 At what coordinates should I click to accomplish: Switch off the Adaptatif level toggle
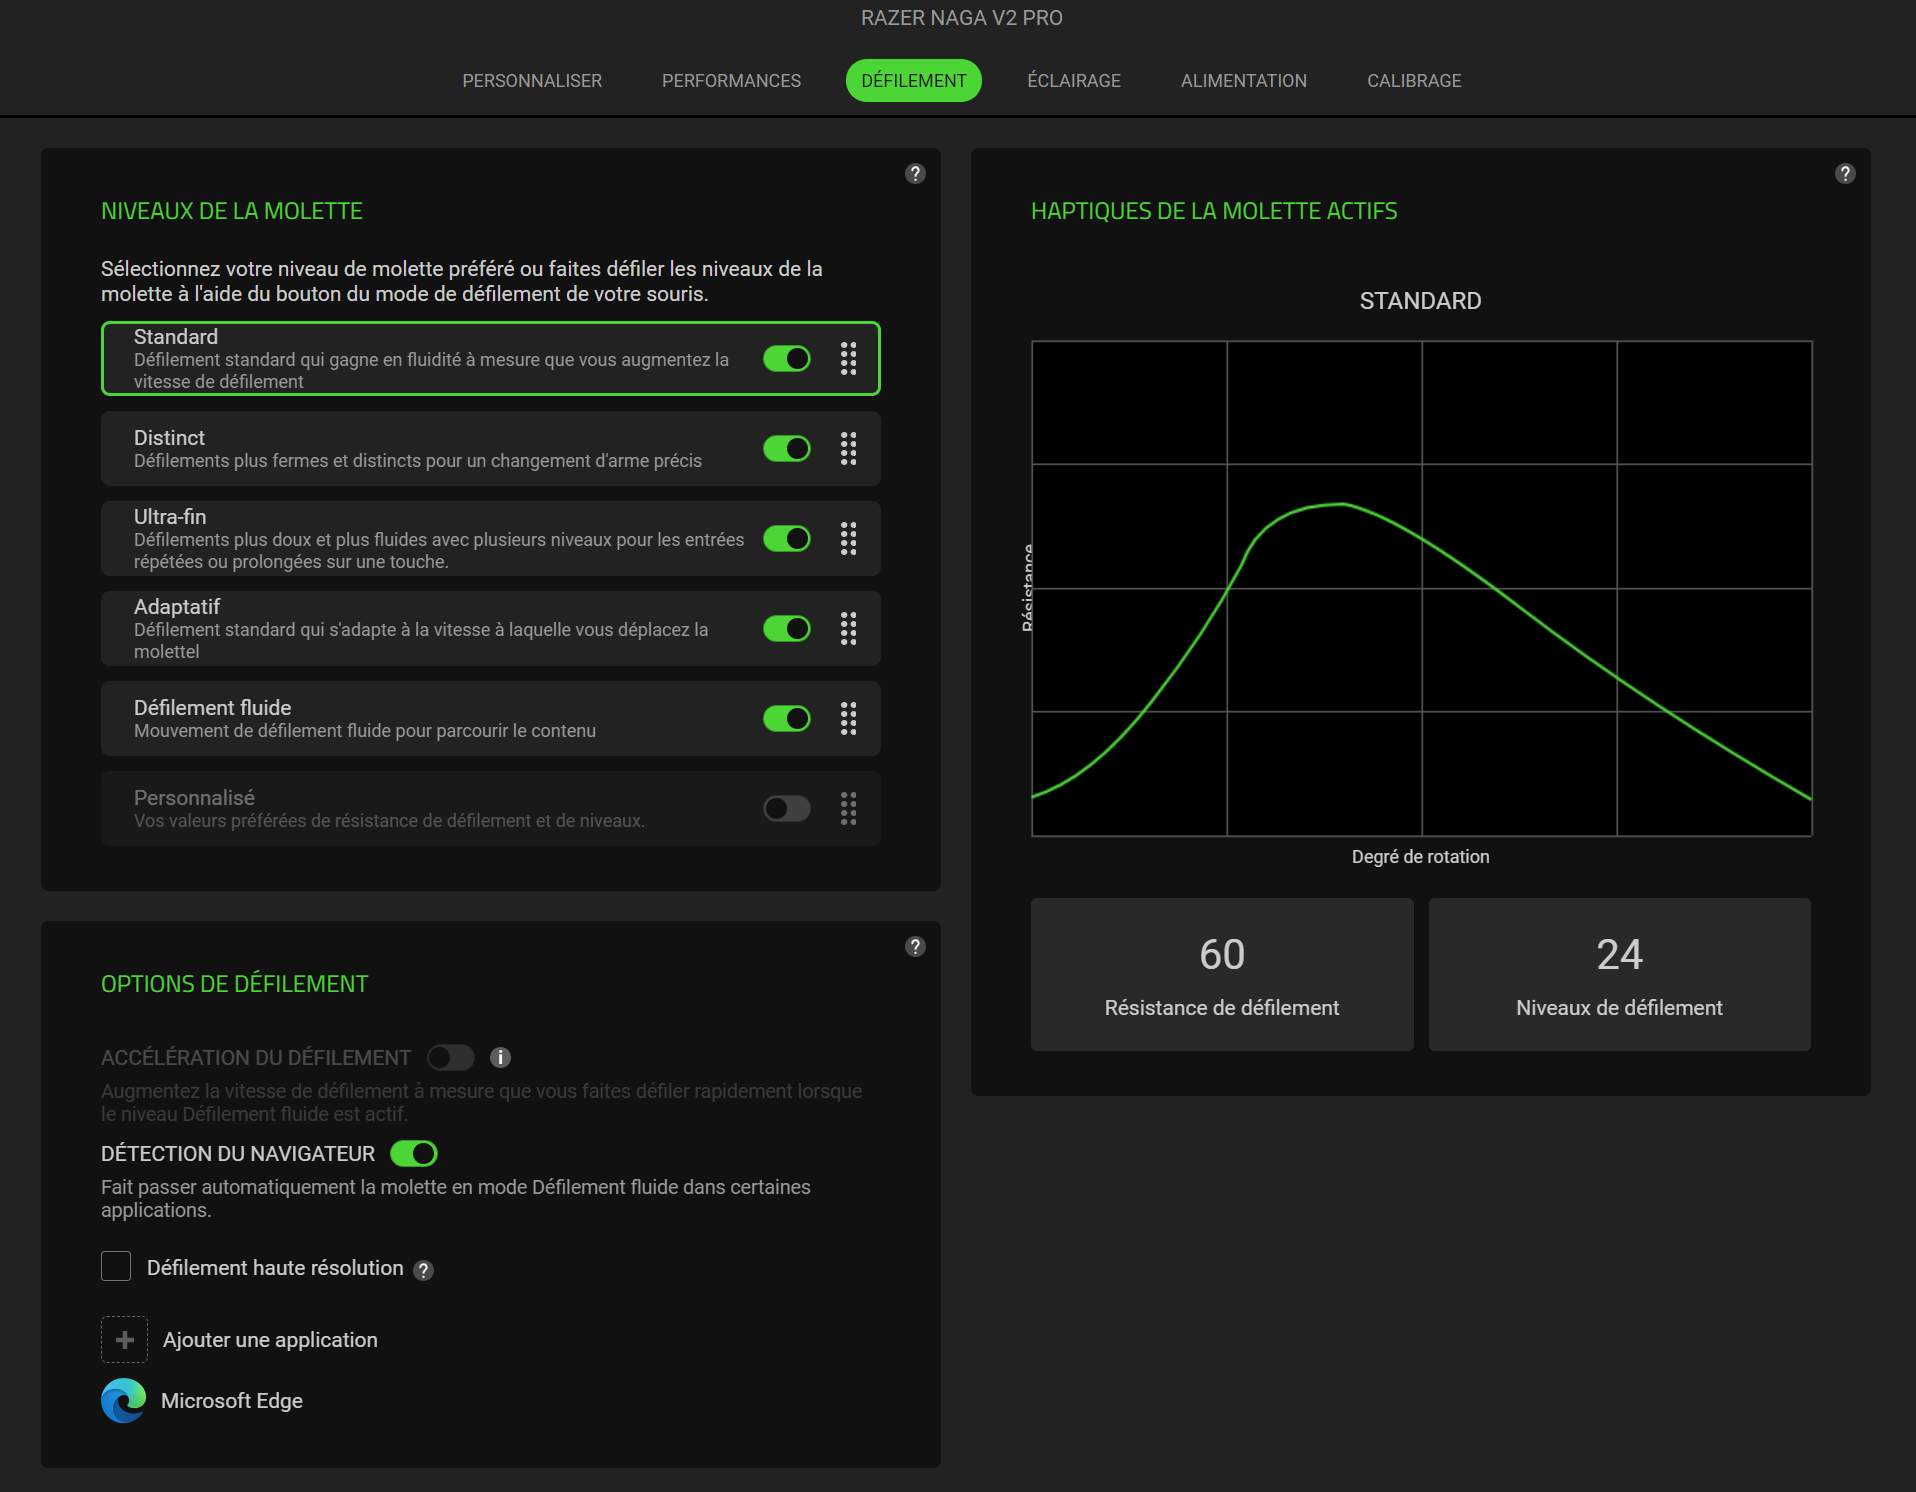[787, 628]
